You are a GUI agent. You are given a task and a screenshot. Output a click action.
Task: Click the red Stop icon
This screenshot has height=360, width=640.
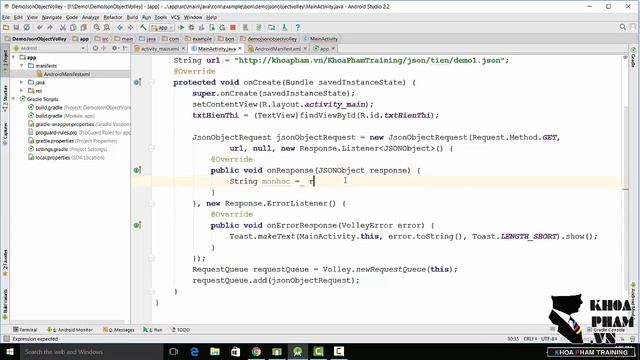coord(233,27)
